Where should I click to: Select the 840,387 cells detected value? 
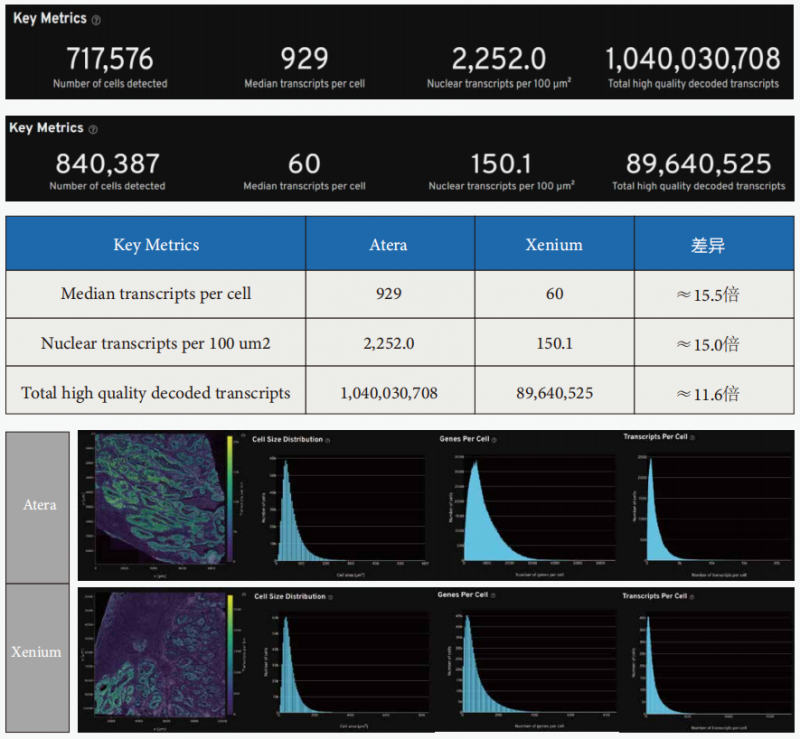(108, 164)
